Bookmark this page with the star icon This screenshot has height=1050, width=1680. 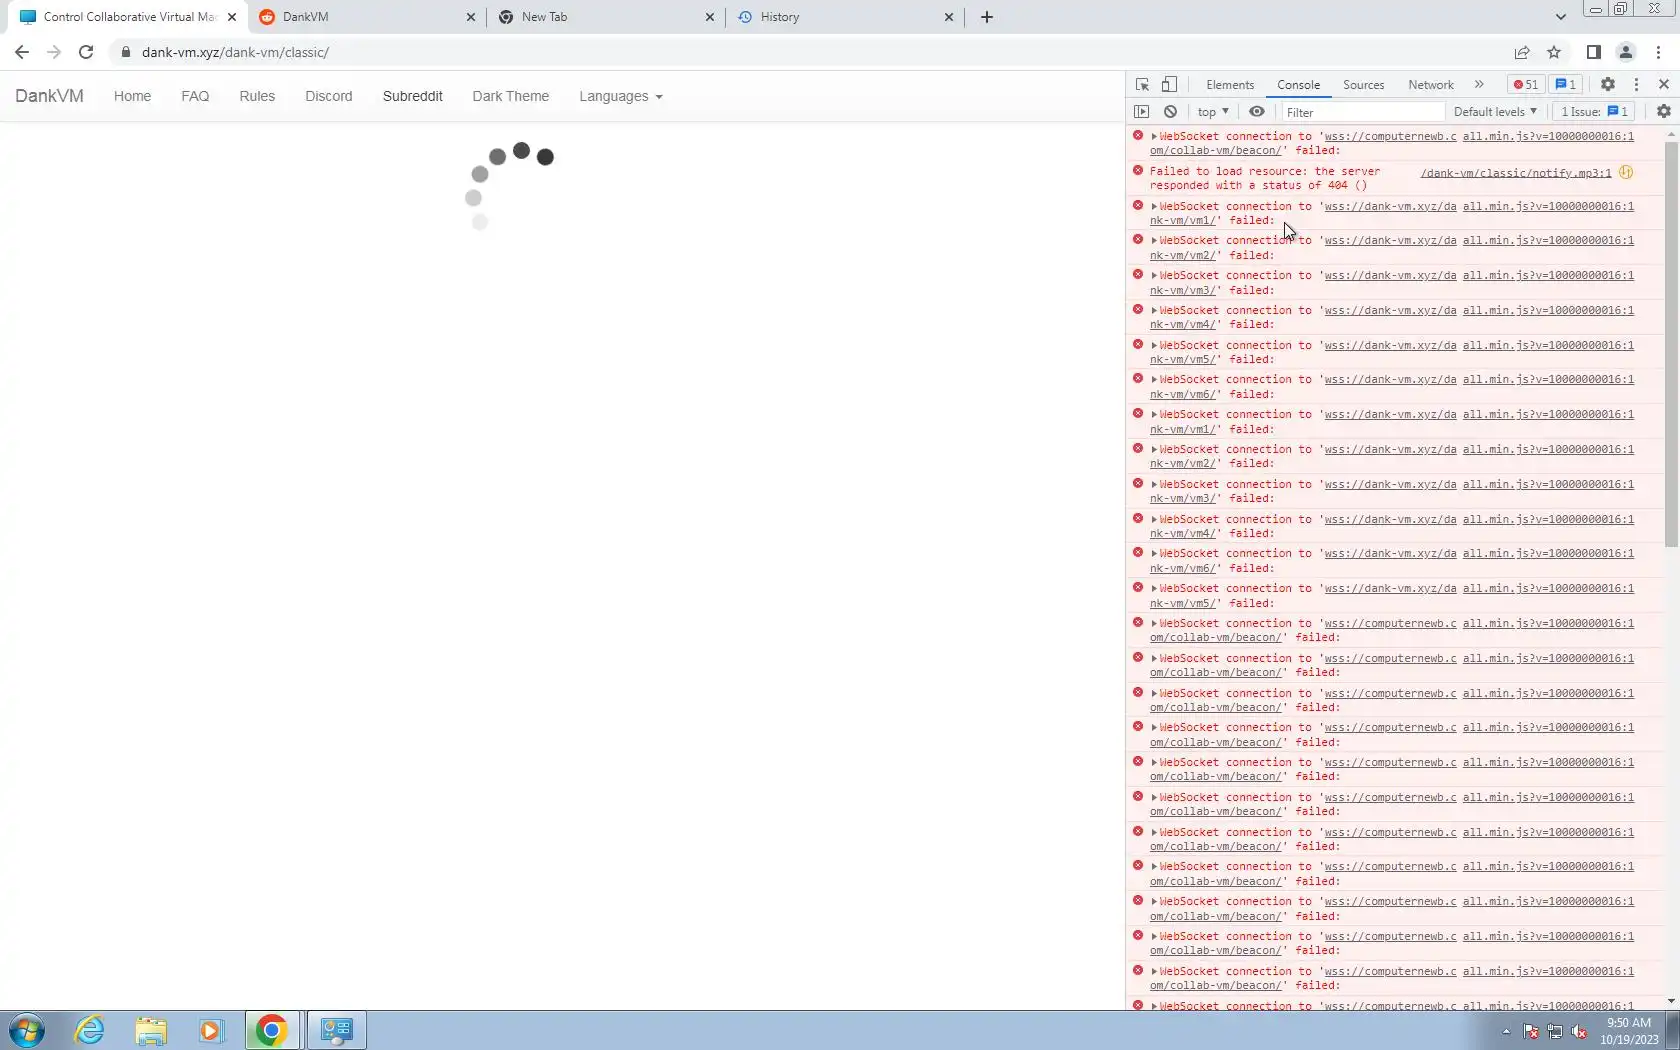pos(1554,52)
